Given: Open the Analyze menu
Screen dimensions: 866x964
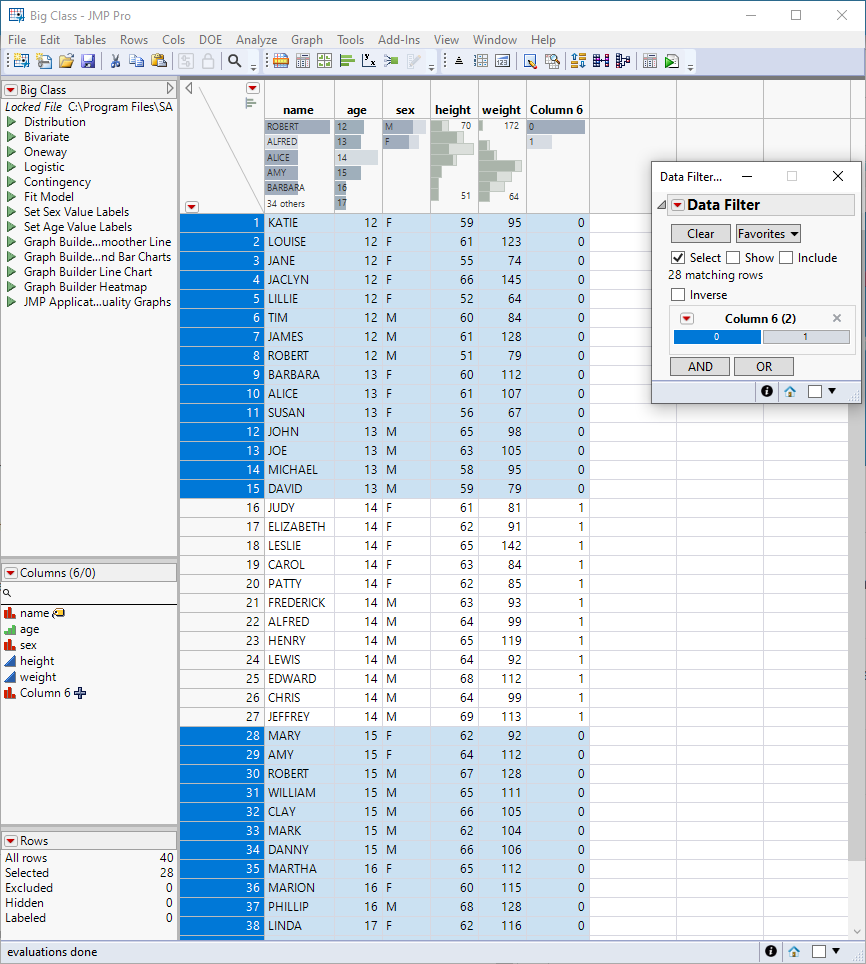Looking at the screenshot, I should click(x=256, y=40).
